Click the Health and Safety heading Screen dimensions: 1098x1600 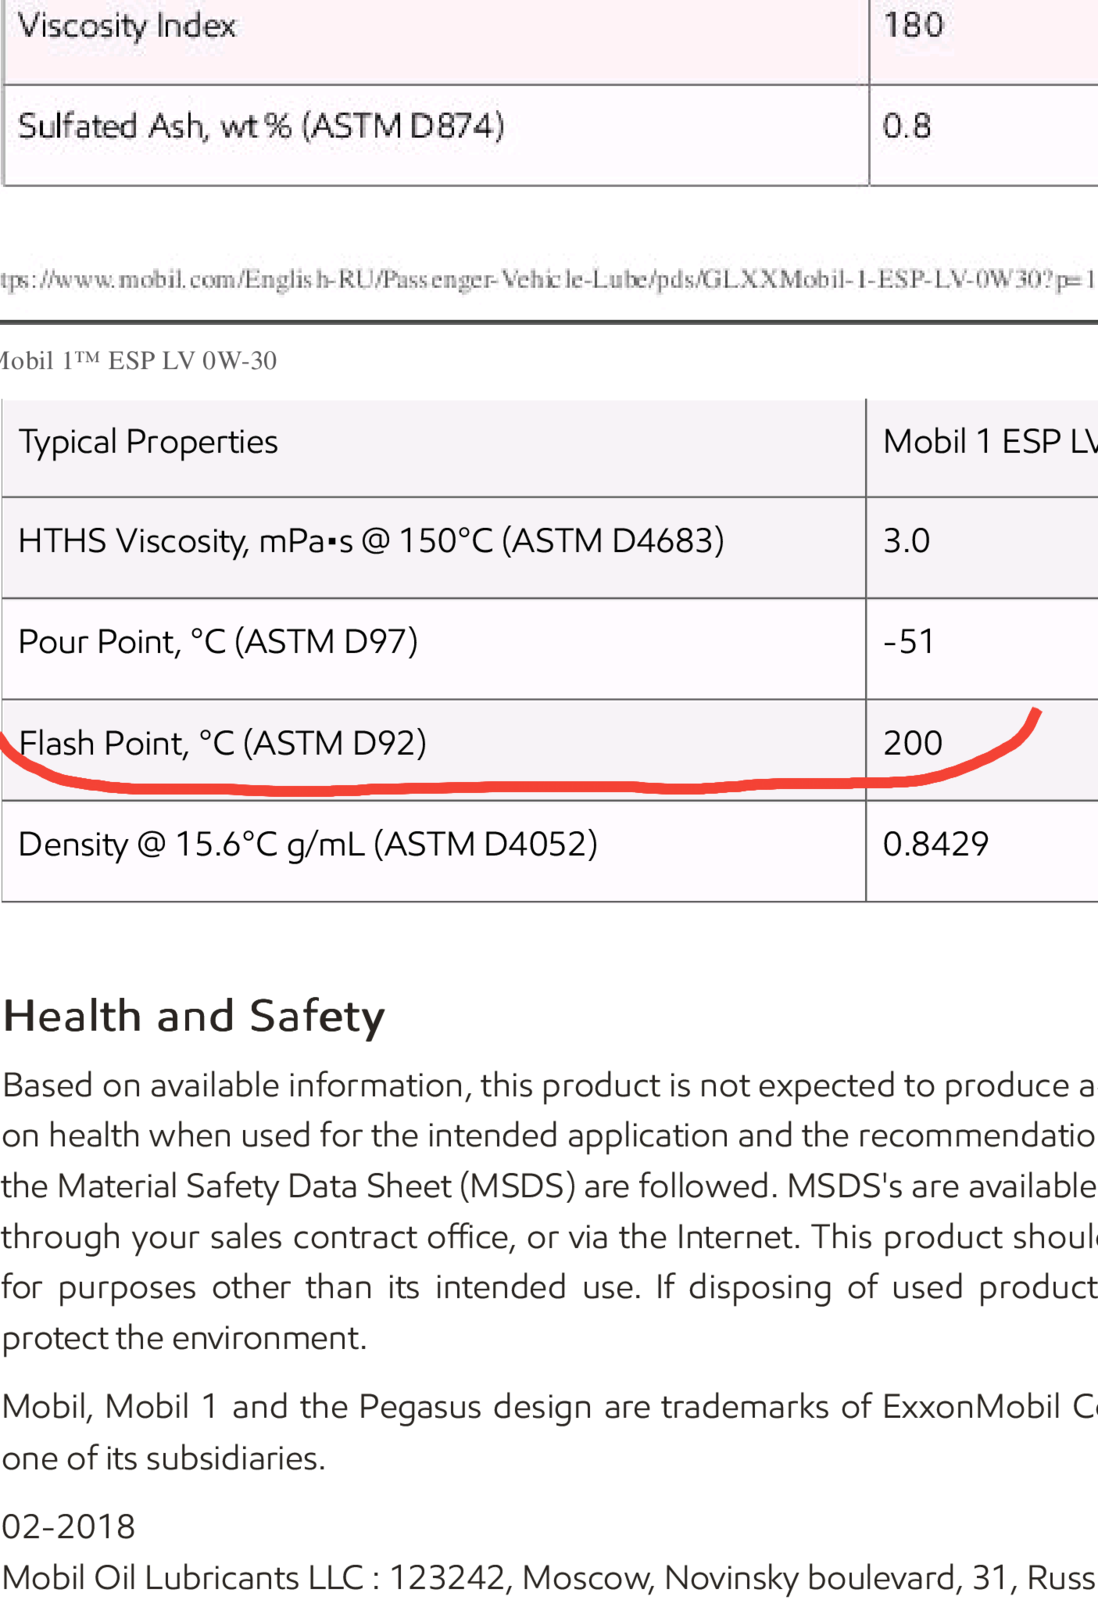(x=194, y=1016)
